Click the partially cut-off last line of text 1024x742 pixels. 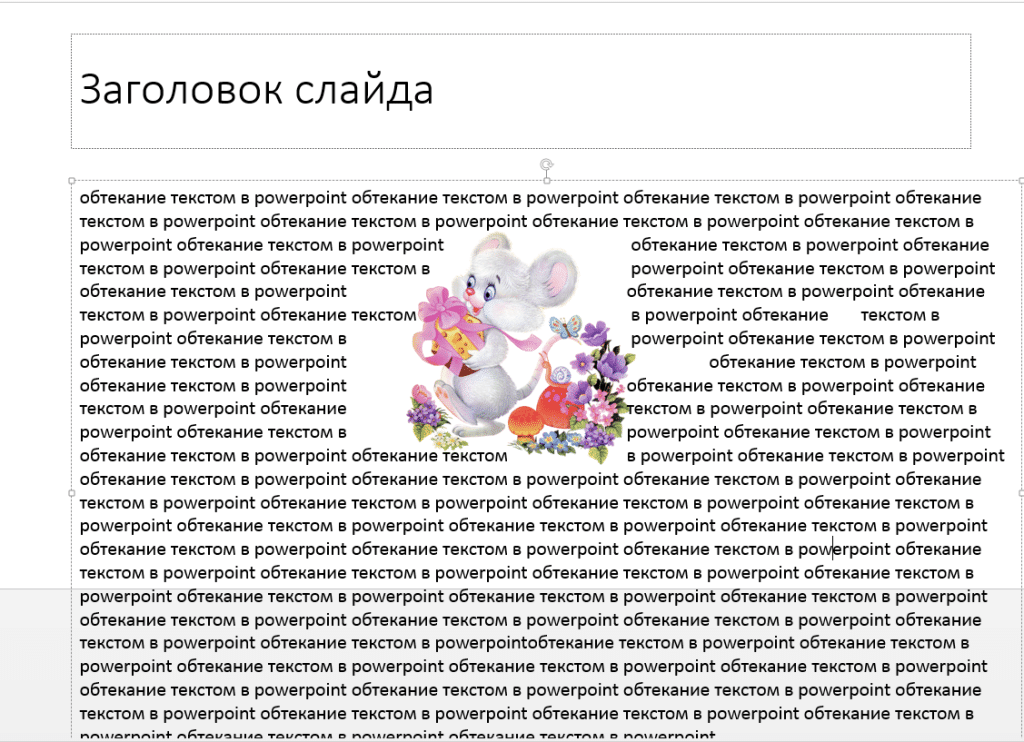point(398,735)
